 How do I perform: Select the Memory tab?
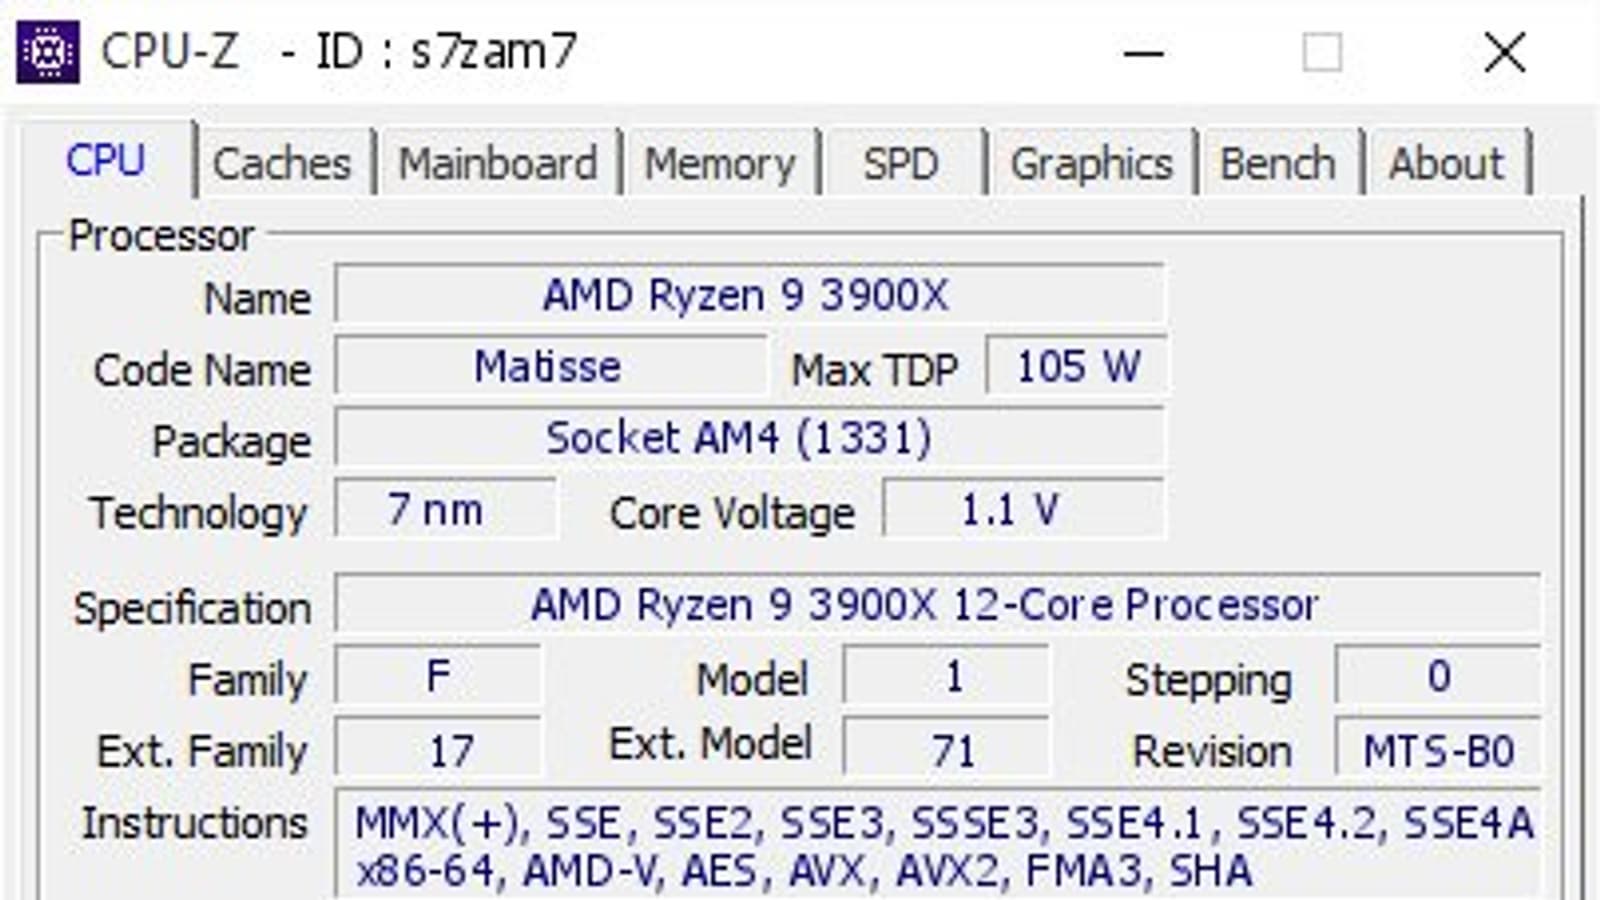[x=720, y=163]
